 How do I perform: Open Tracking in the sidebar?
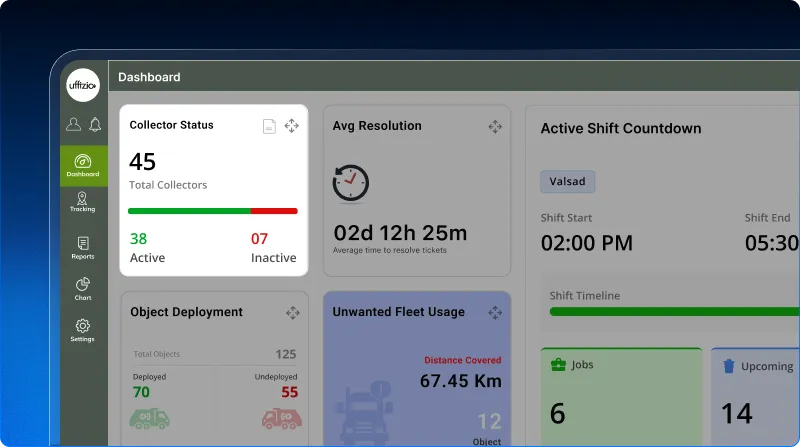click(82, 202)
